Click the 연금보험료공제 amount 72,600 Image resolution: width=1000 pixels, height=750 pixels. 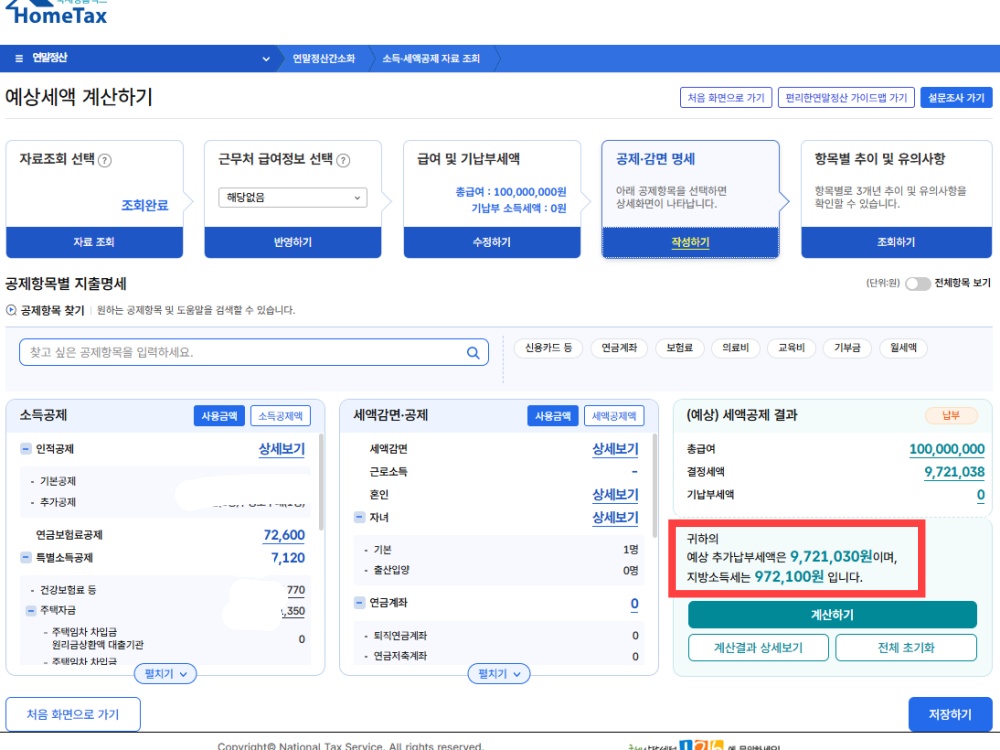[284, 535]
